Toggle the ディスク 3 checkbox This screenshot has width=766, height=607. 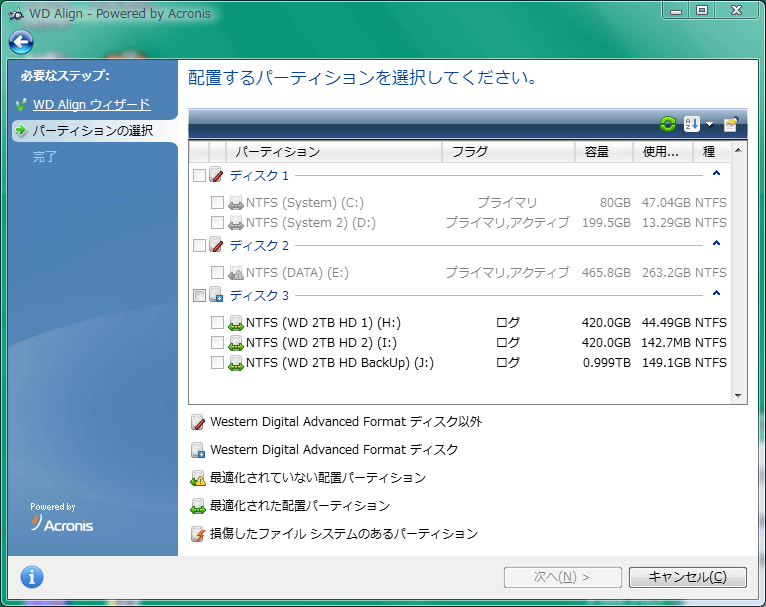199,295
